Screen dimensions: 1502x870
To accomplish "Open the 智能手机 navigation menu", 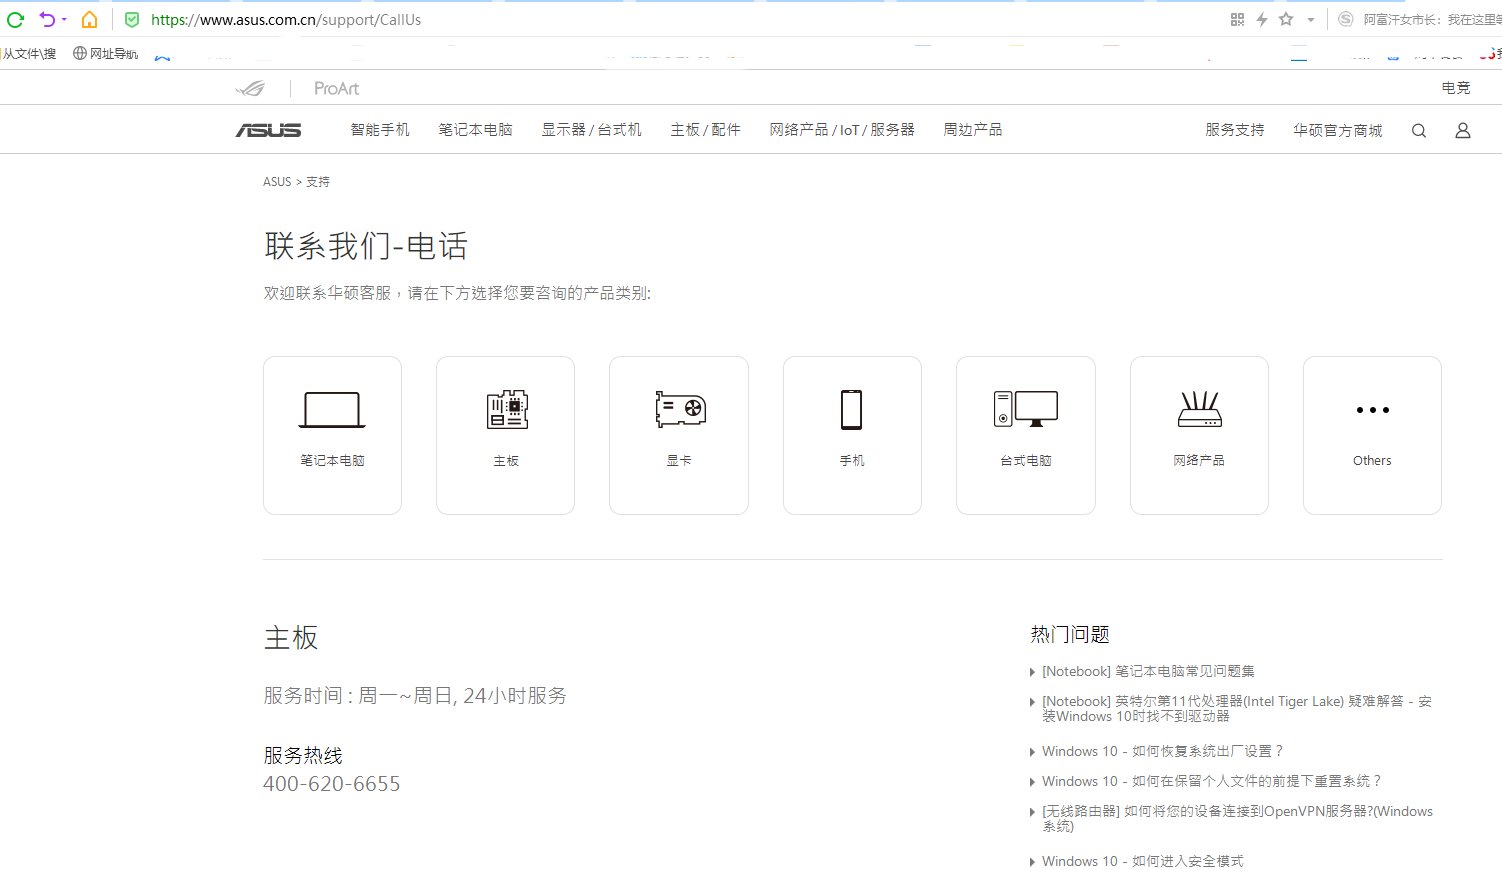I will (380, 130).
